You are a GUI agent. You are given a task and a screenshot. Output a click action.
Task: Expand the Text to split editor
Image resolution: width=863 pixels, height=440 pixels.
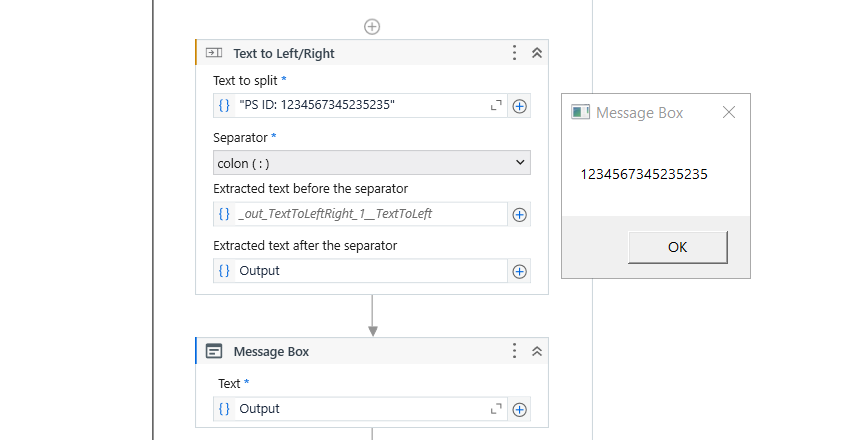(x=496, y=105)
